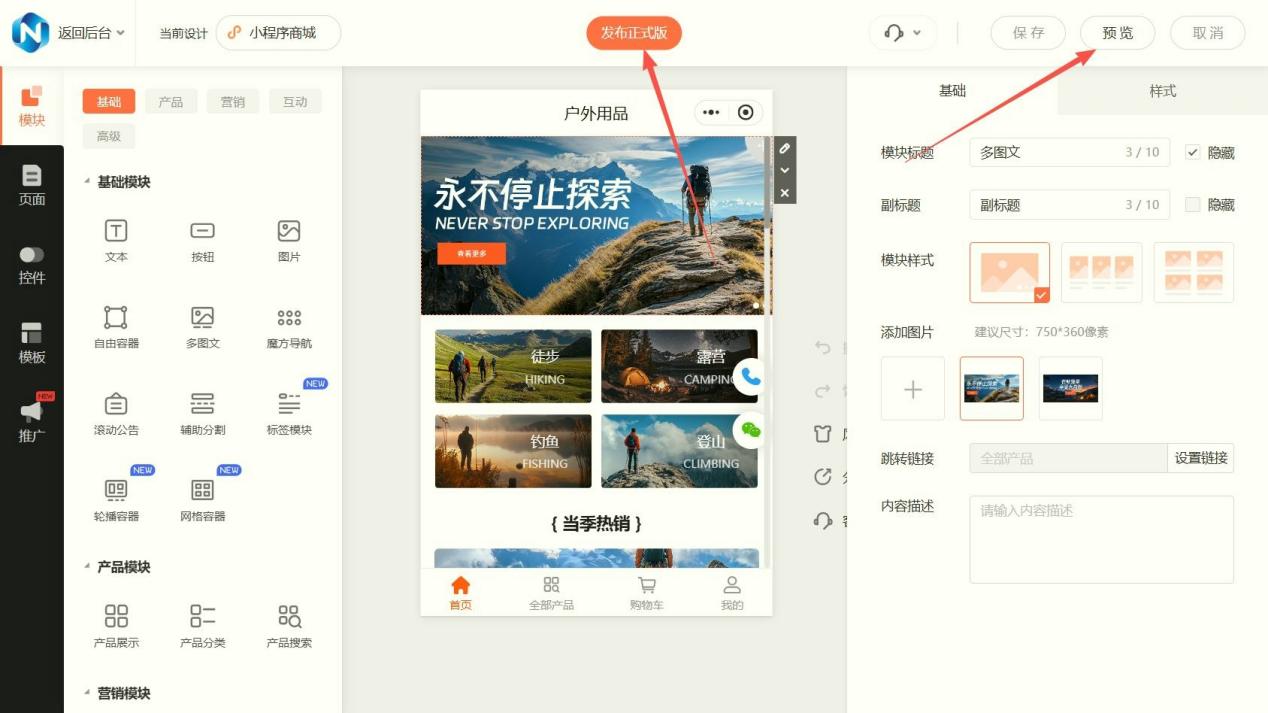1268x713 pixels.
Task: Collapse the 基础模块 section
Action: pyautogui.click(x=87, y=182)
